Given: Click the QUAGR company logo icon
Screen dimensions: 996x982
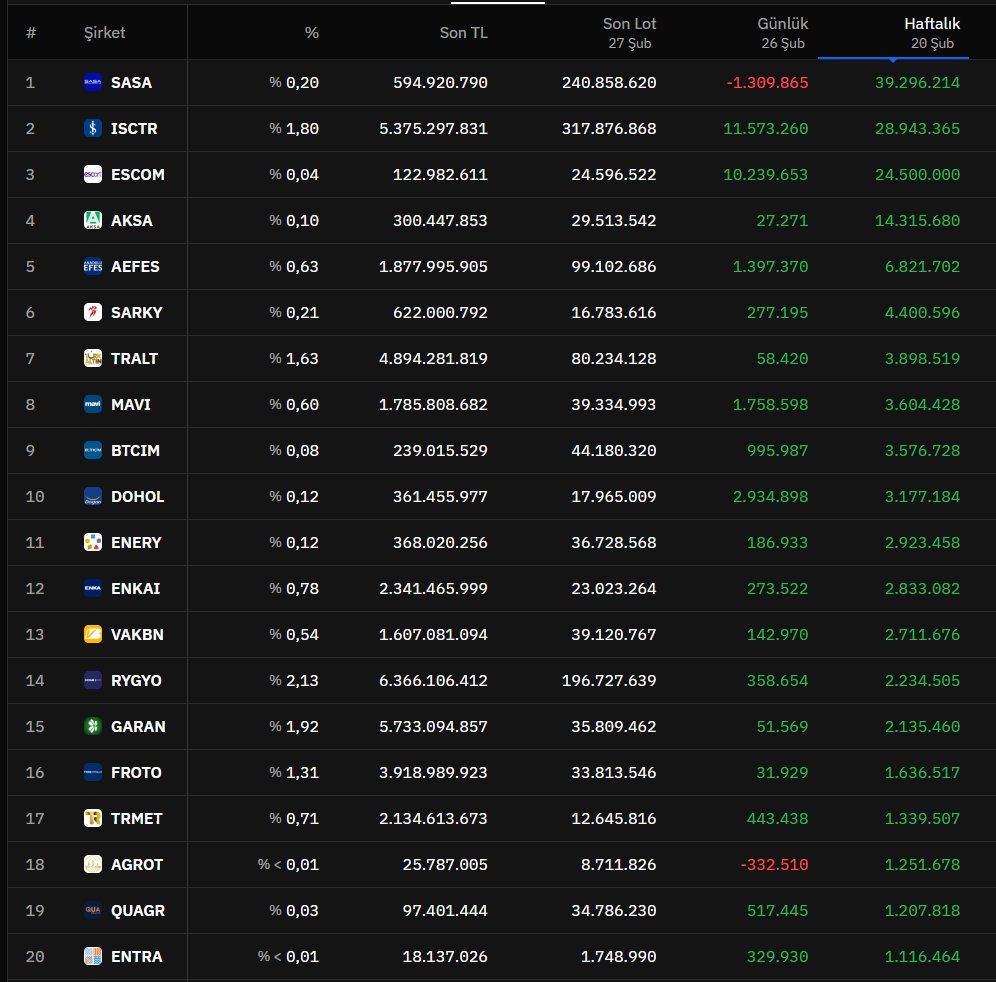Looking at the screenshot, I should (x=93, y=910).
